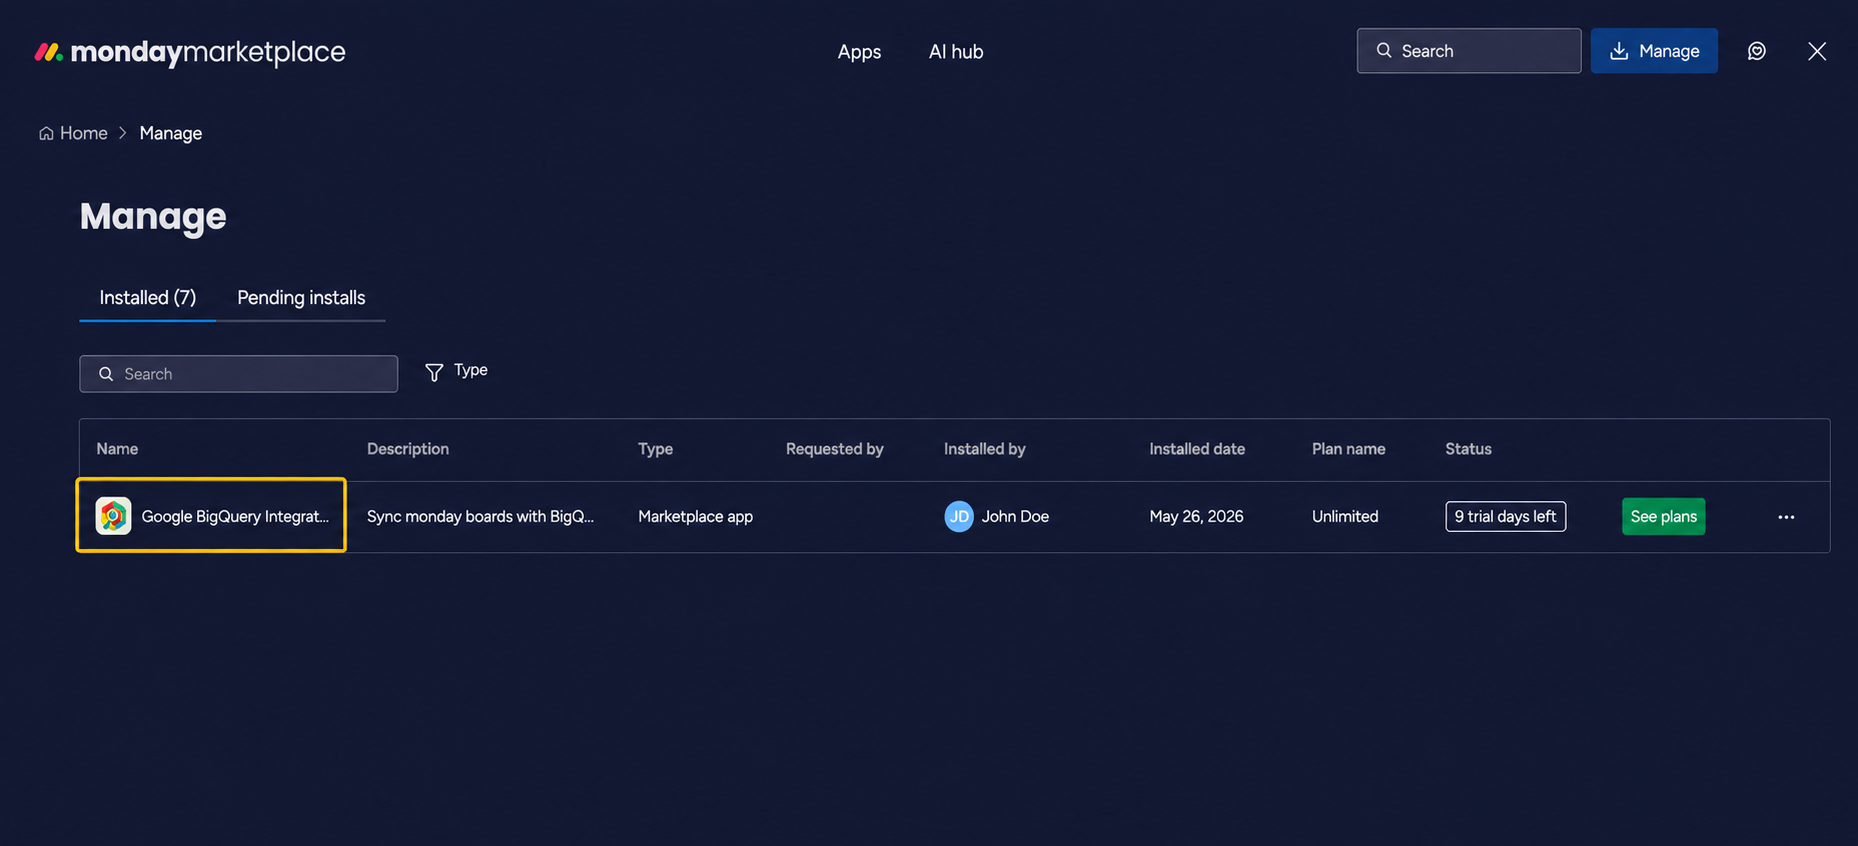
Task: Click the Installed by column header
Action: (985, 449)
